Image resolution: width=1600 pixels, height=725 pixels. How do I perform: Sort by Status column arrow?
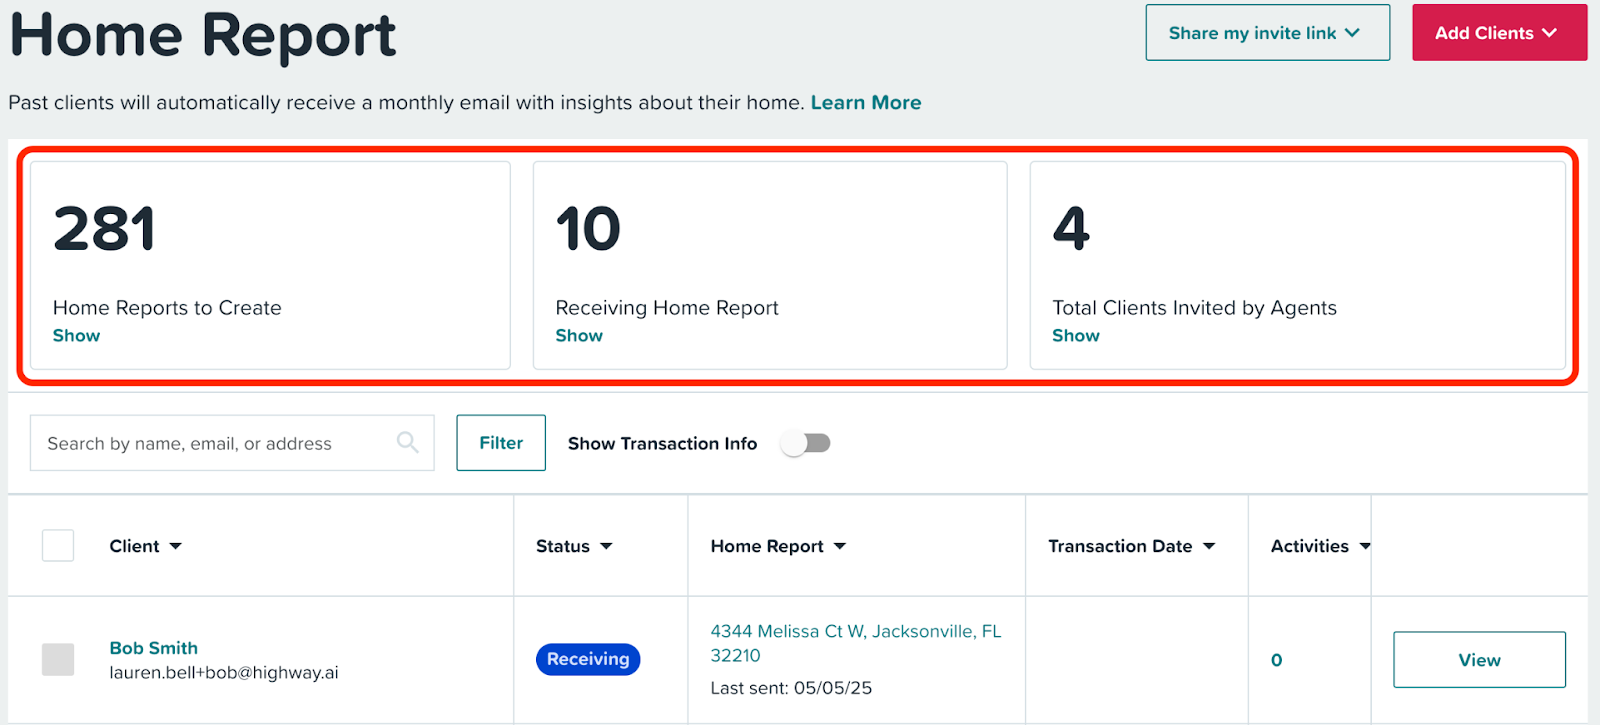606,546
